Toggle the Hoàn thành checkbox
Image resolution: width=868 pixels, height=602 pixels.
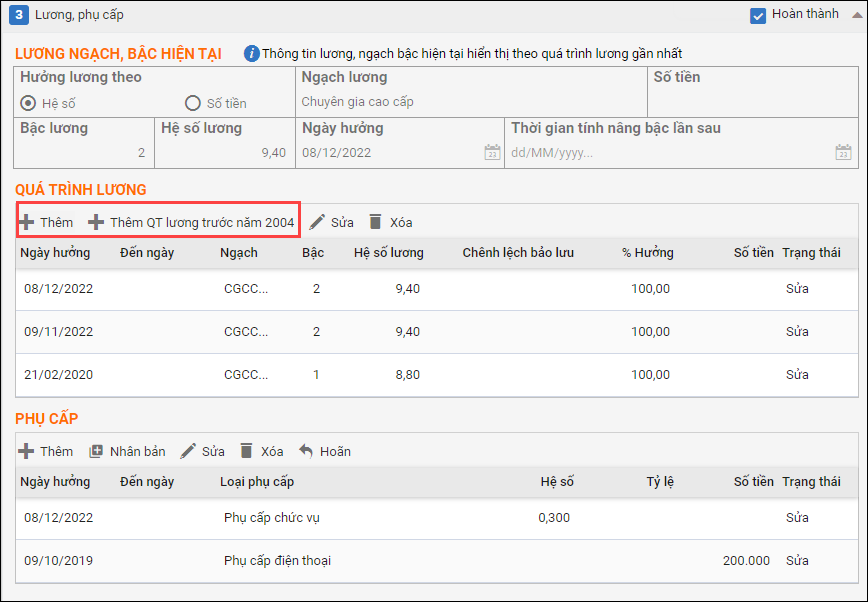tap(758, 16)
